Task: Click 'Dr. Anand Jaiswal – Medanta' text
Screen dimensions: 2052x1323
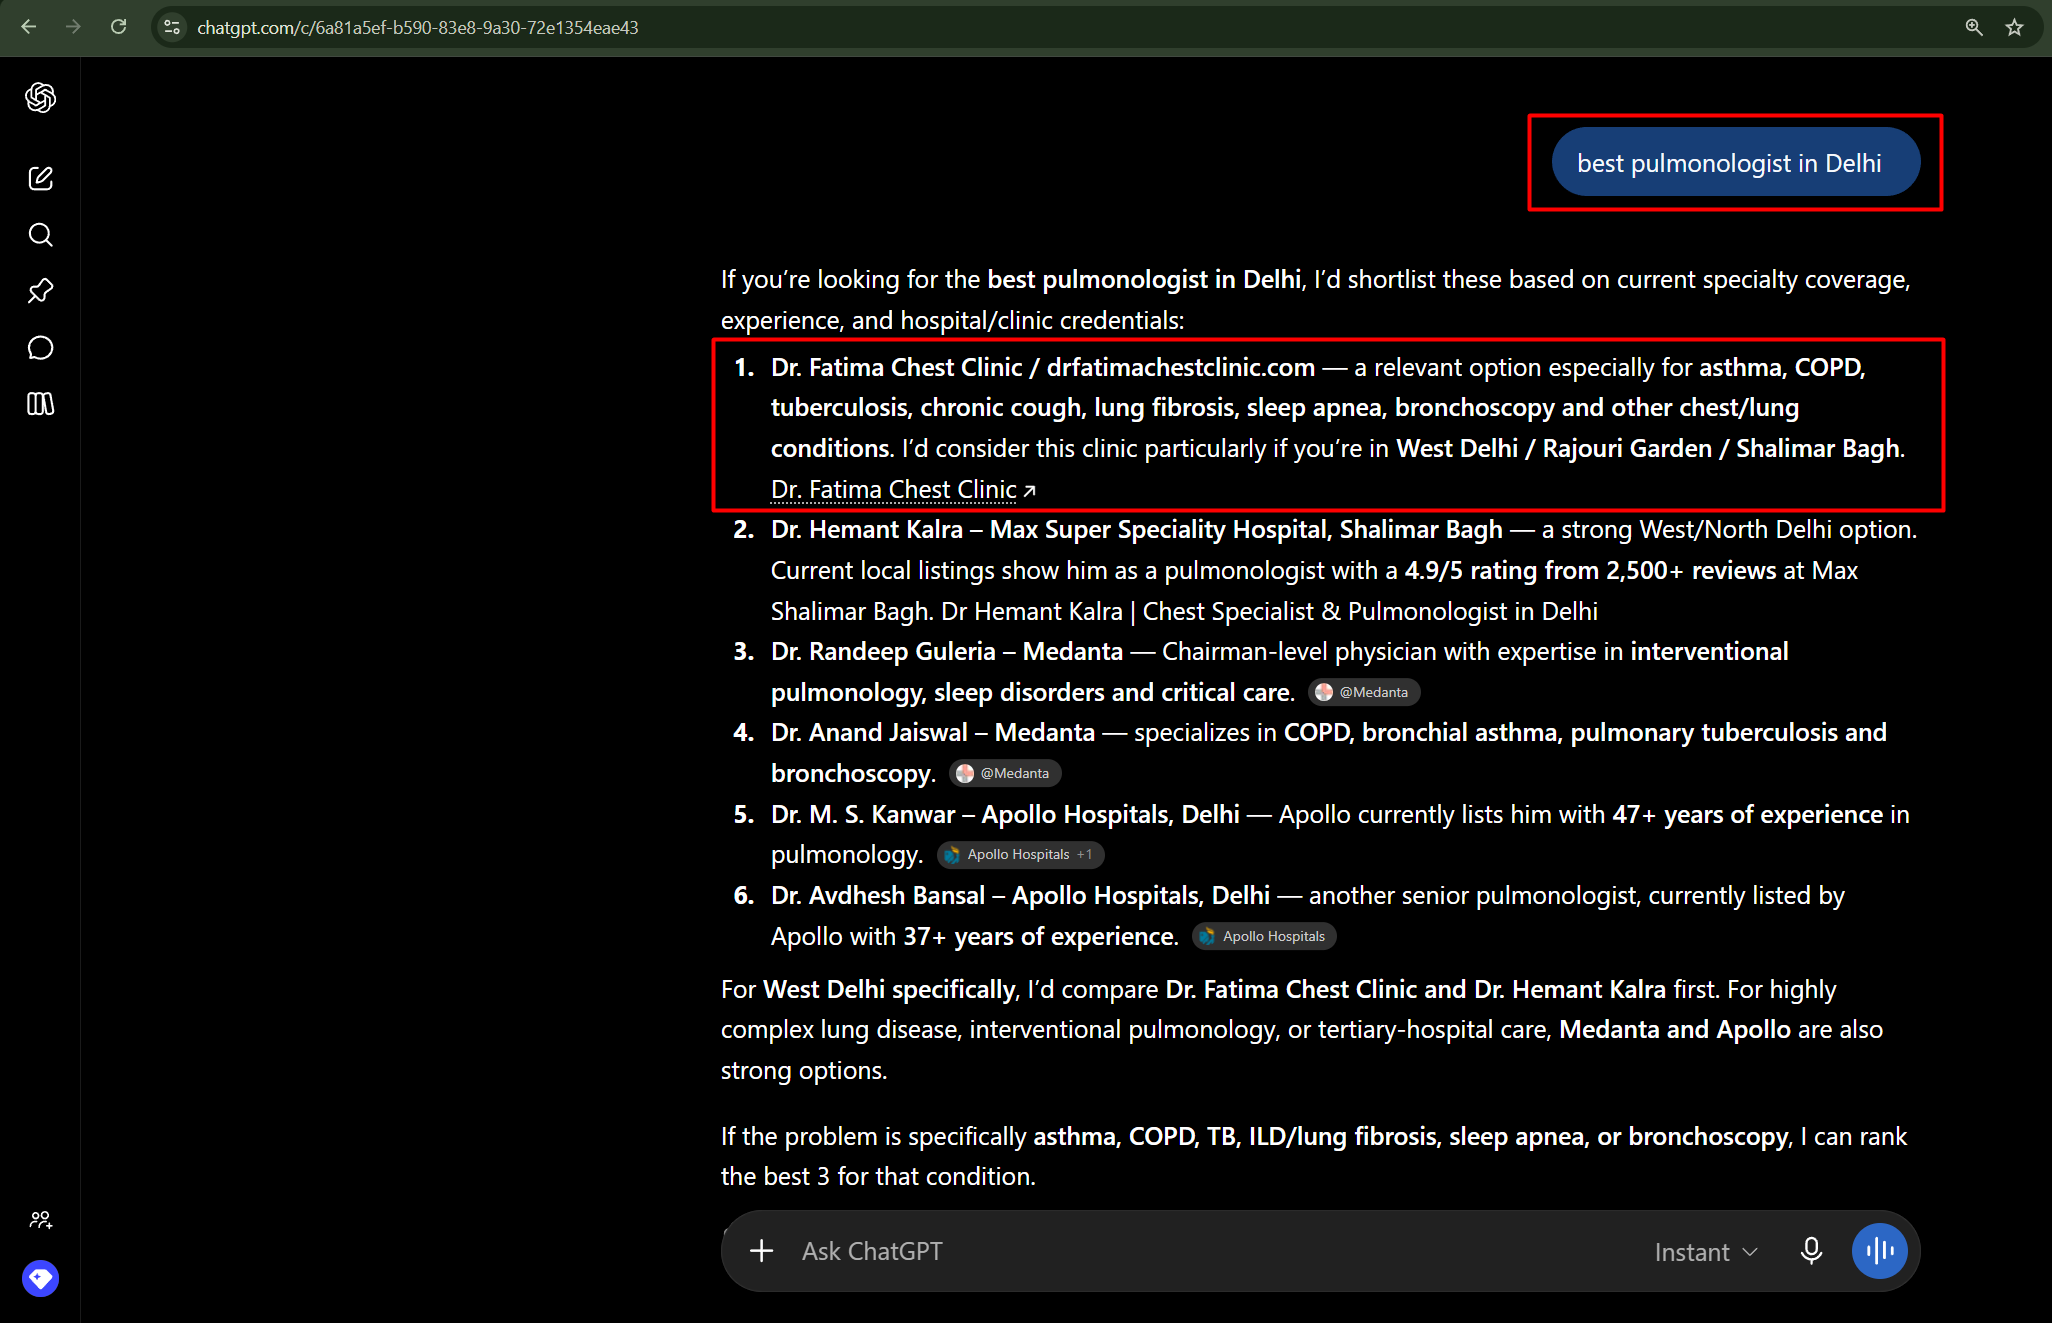Action: click(933, 732)
